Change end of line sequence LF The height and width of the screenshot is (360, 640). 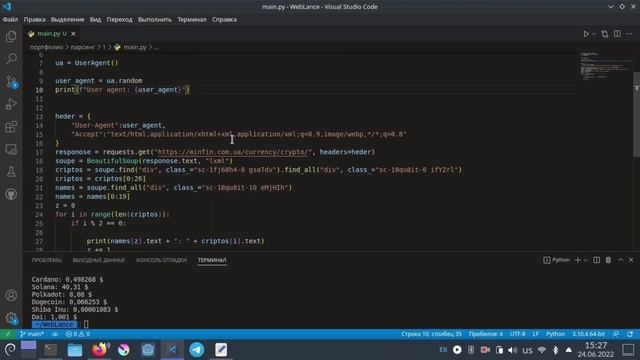(536, 334)
